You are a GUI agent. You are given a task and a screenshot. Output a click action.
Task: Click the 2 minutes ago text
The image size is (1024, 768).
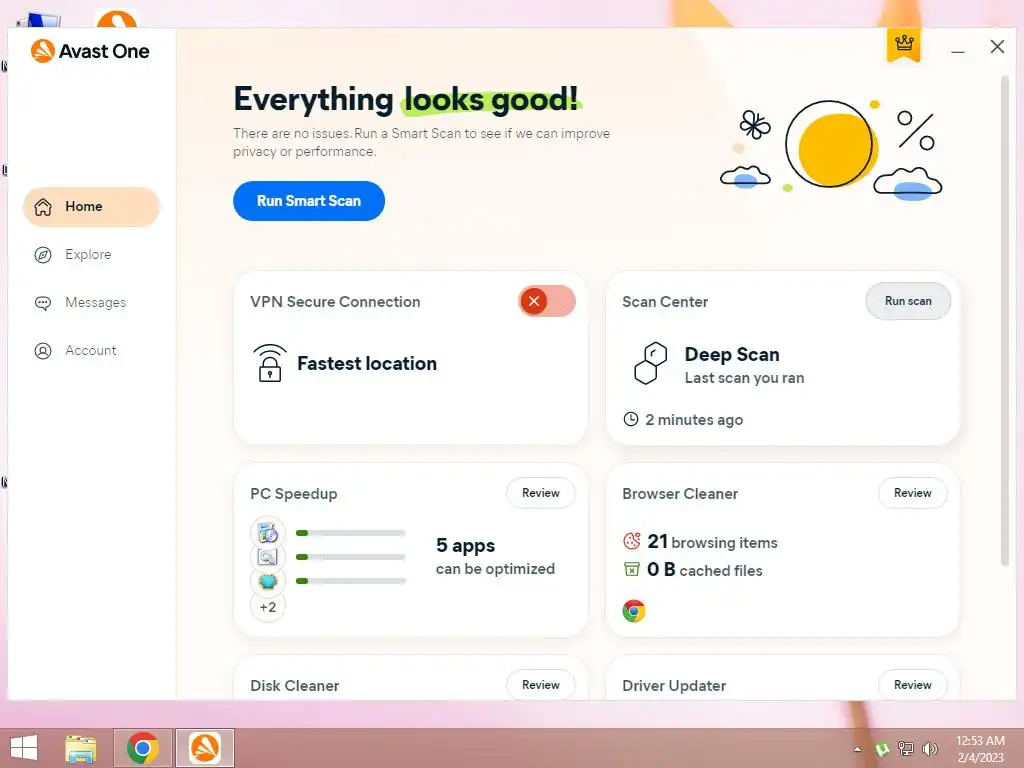694,420
